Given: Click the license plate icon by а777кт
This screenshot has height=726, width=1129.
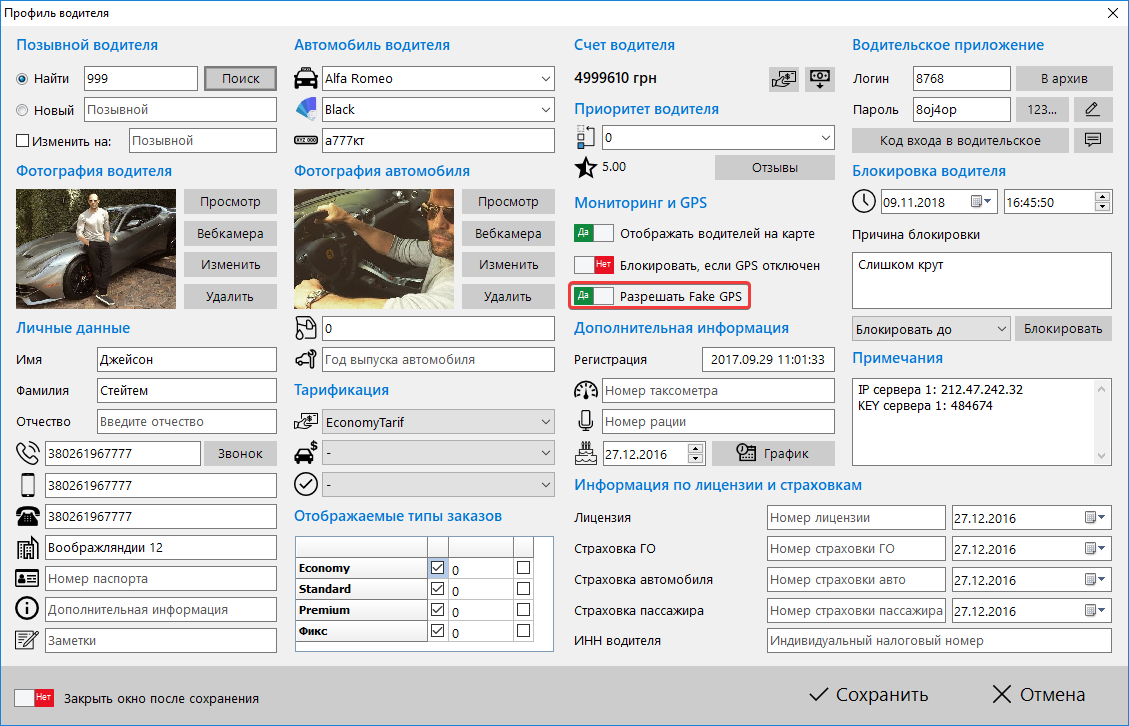Looking at the screenshot, I should (x=306, y=140).
